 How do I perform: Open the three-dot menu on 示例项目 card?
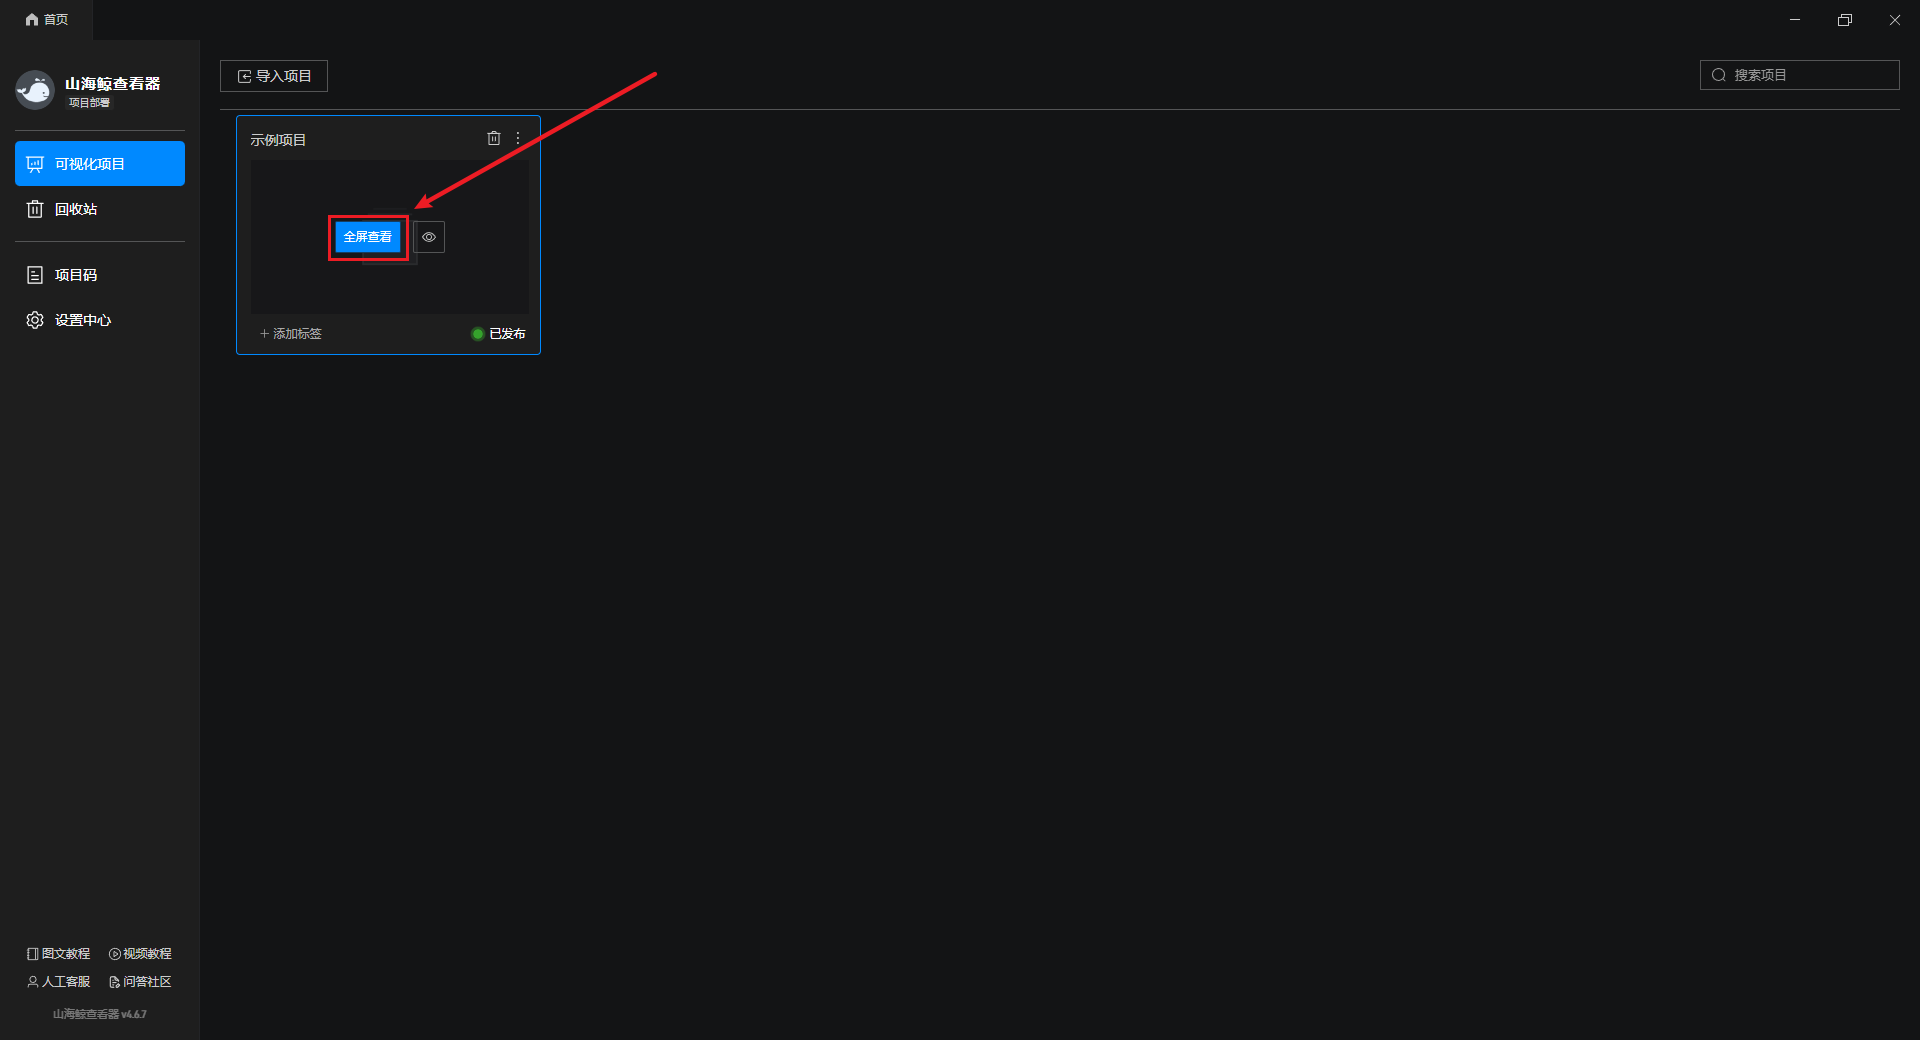coord(518,139)
